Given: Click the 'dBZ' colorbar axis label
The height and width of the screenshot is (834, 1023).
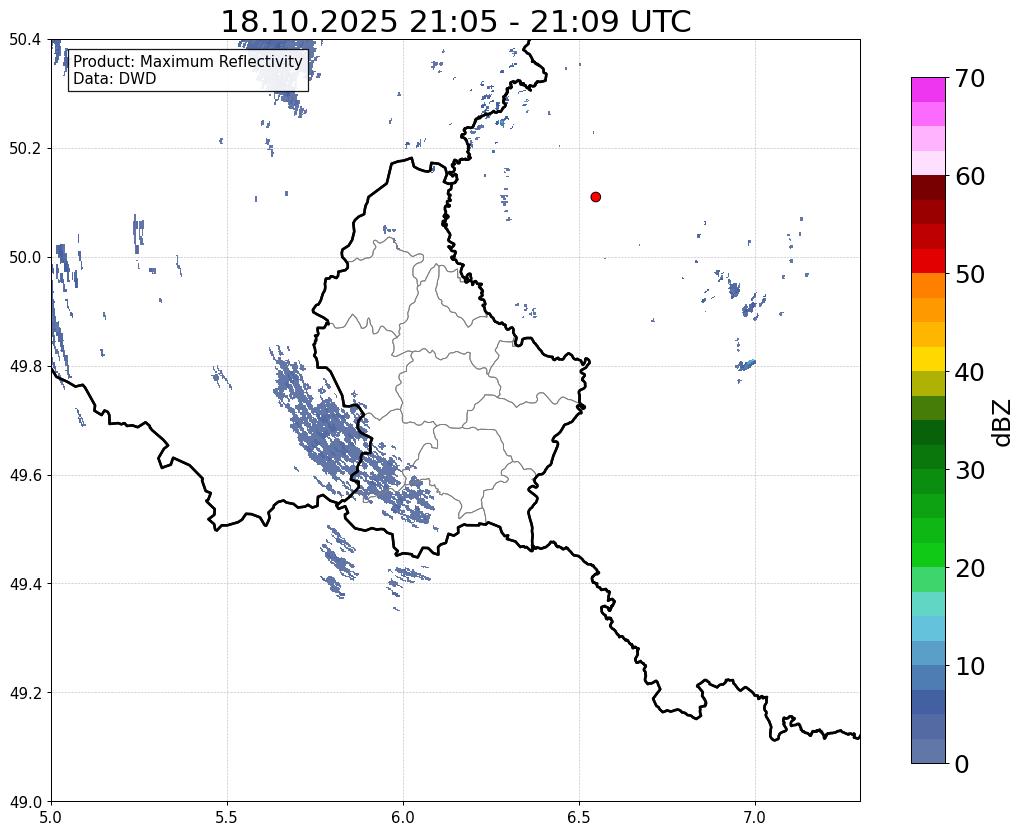Looking at the screenshot, I should tap(1003, 423).
